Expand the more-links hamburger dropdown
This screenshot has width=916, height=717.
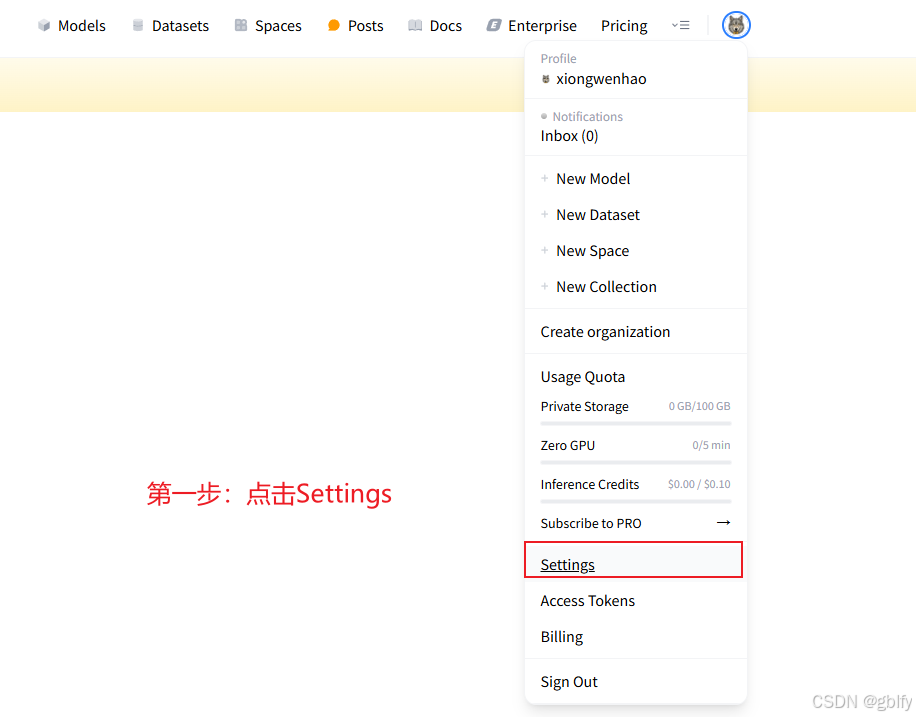[x=681, y=26]
